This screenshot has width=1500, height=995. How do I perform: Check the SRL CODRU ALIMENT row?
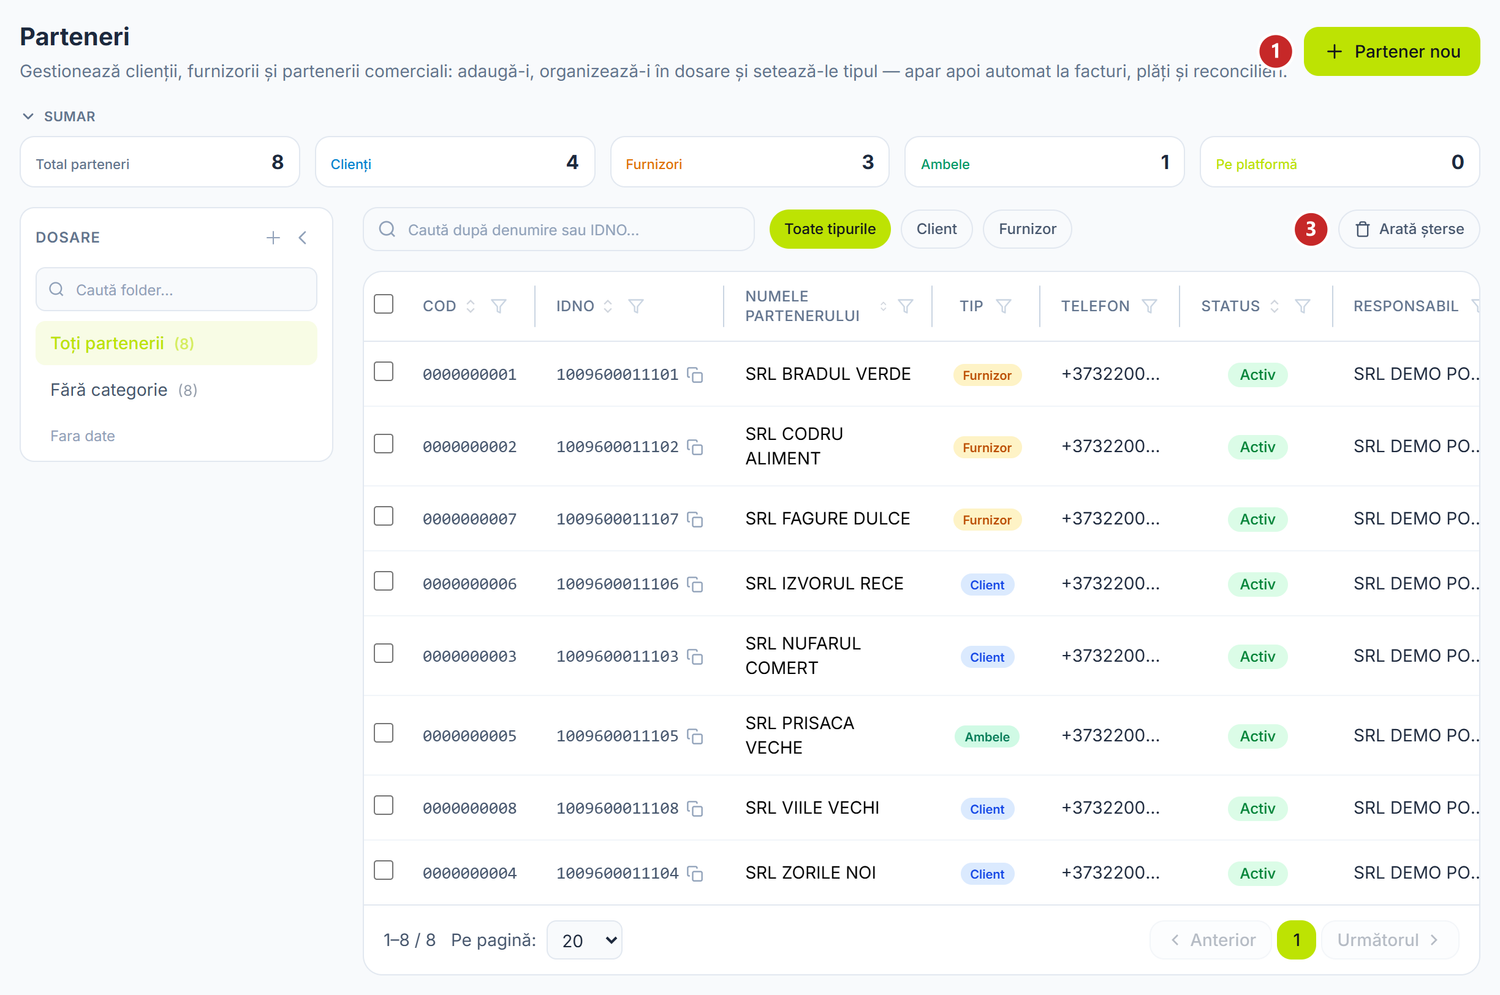point(384,444)
